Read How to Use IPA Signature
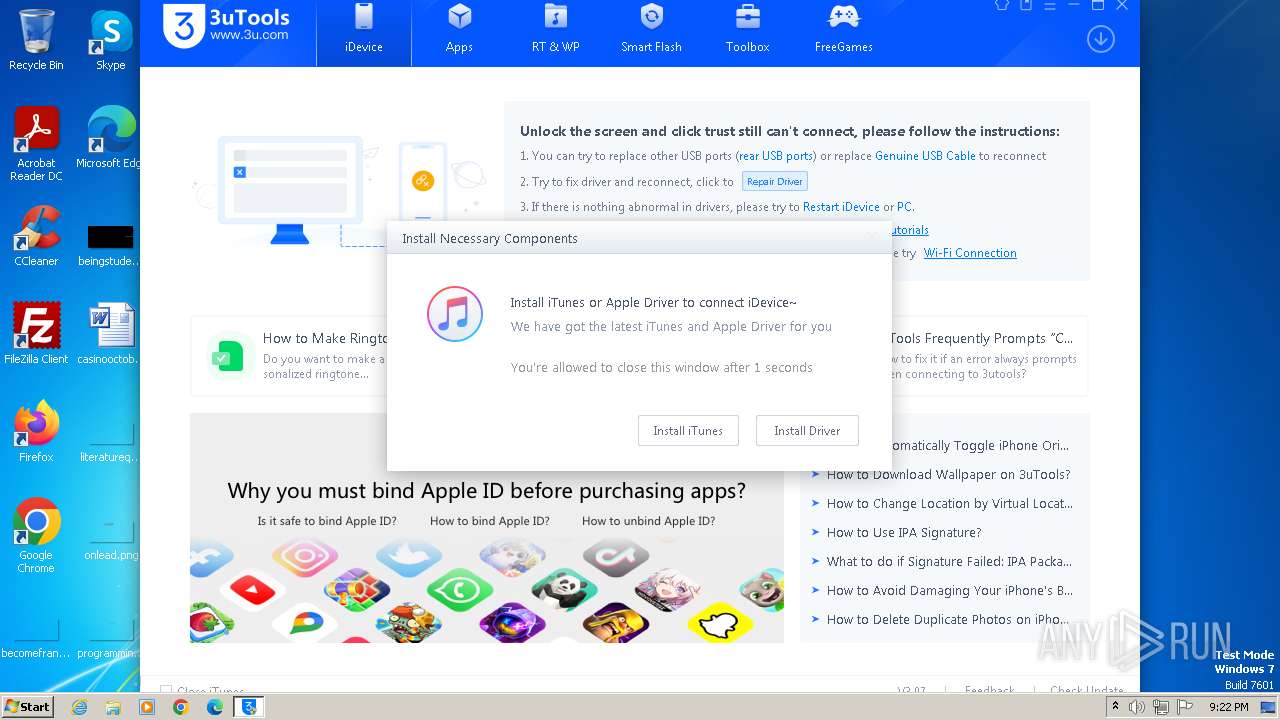 pyautogui.click(x=904, y=533)
